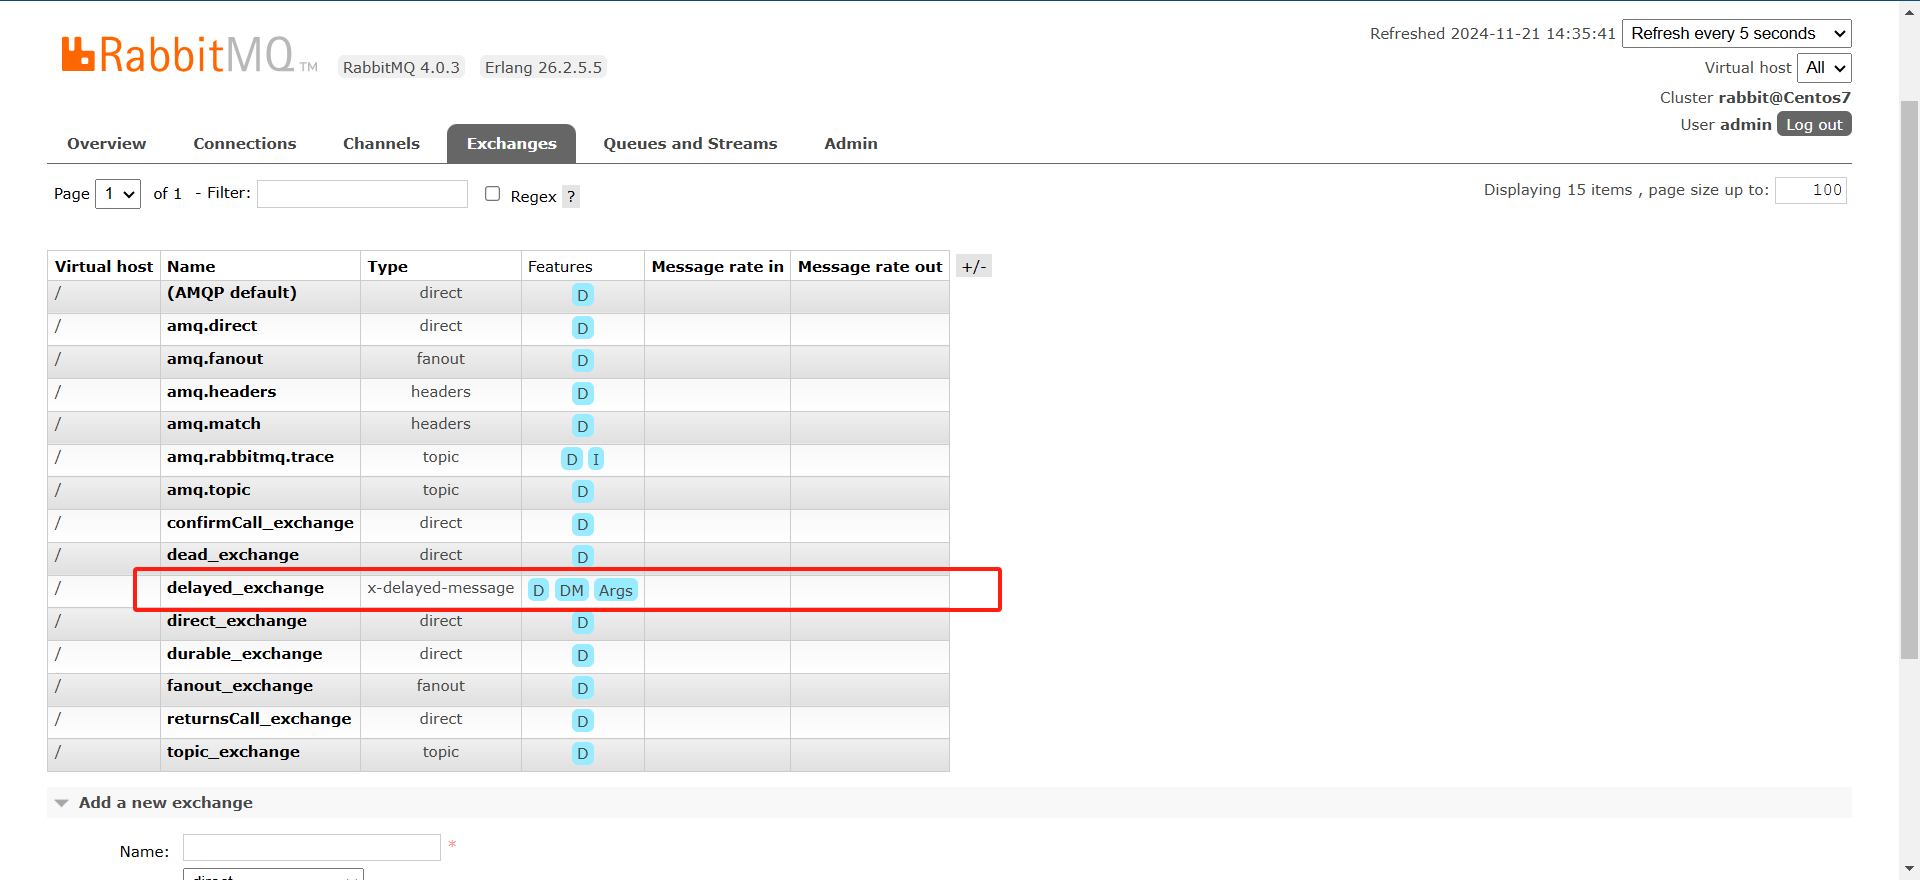Open the Virtual host selector
The image size is (1920, 880).
[x=1824, y=68]
